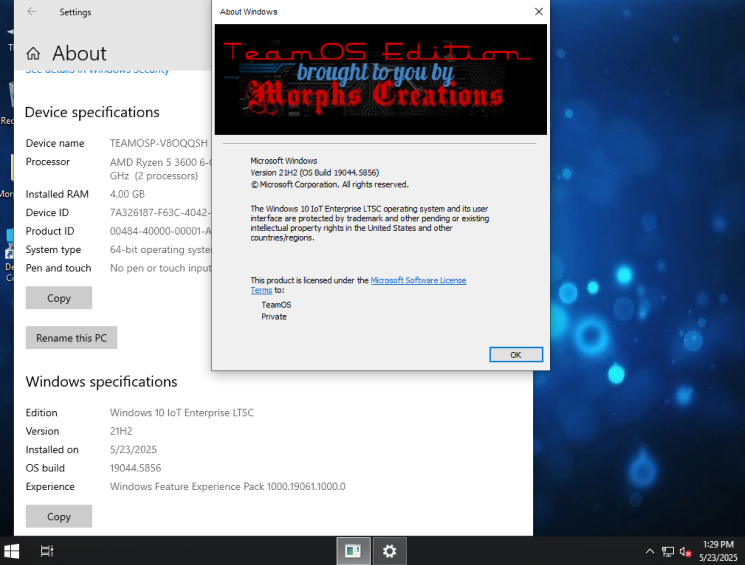Screen dimensions: 745x565
Task: Open the 'Terms' link continuation
Action: (x=261, y=290)
